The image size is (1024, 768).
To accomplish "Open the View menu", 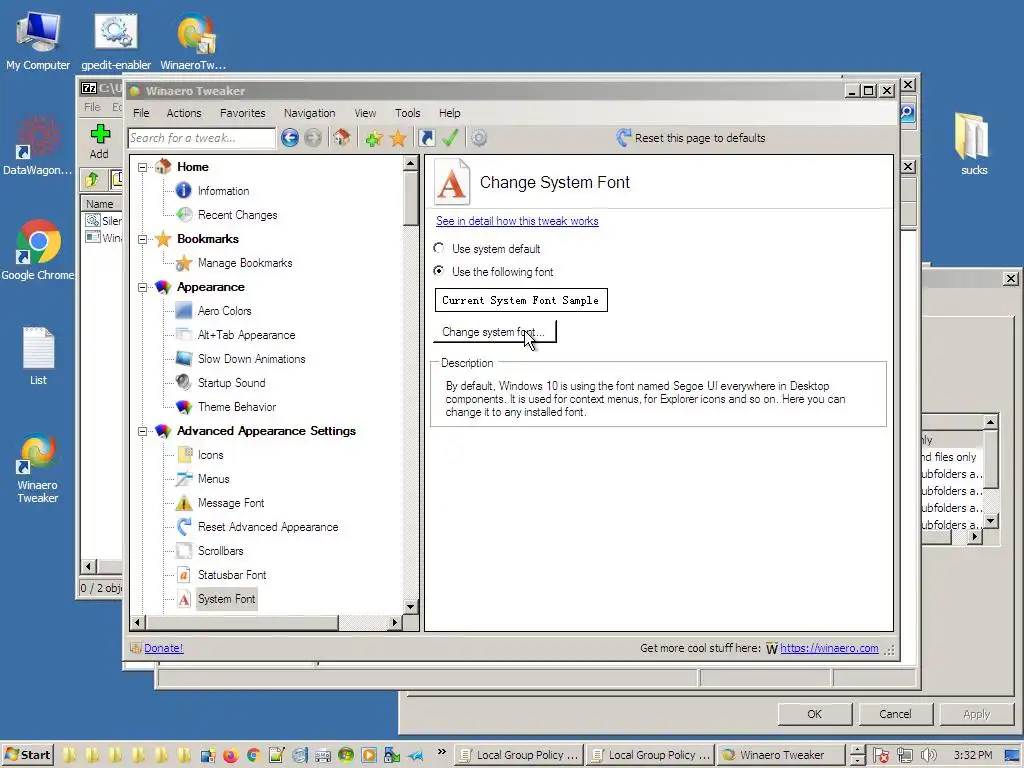I will 365,113.
